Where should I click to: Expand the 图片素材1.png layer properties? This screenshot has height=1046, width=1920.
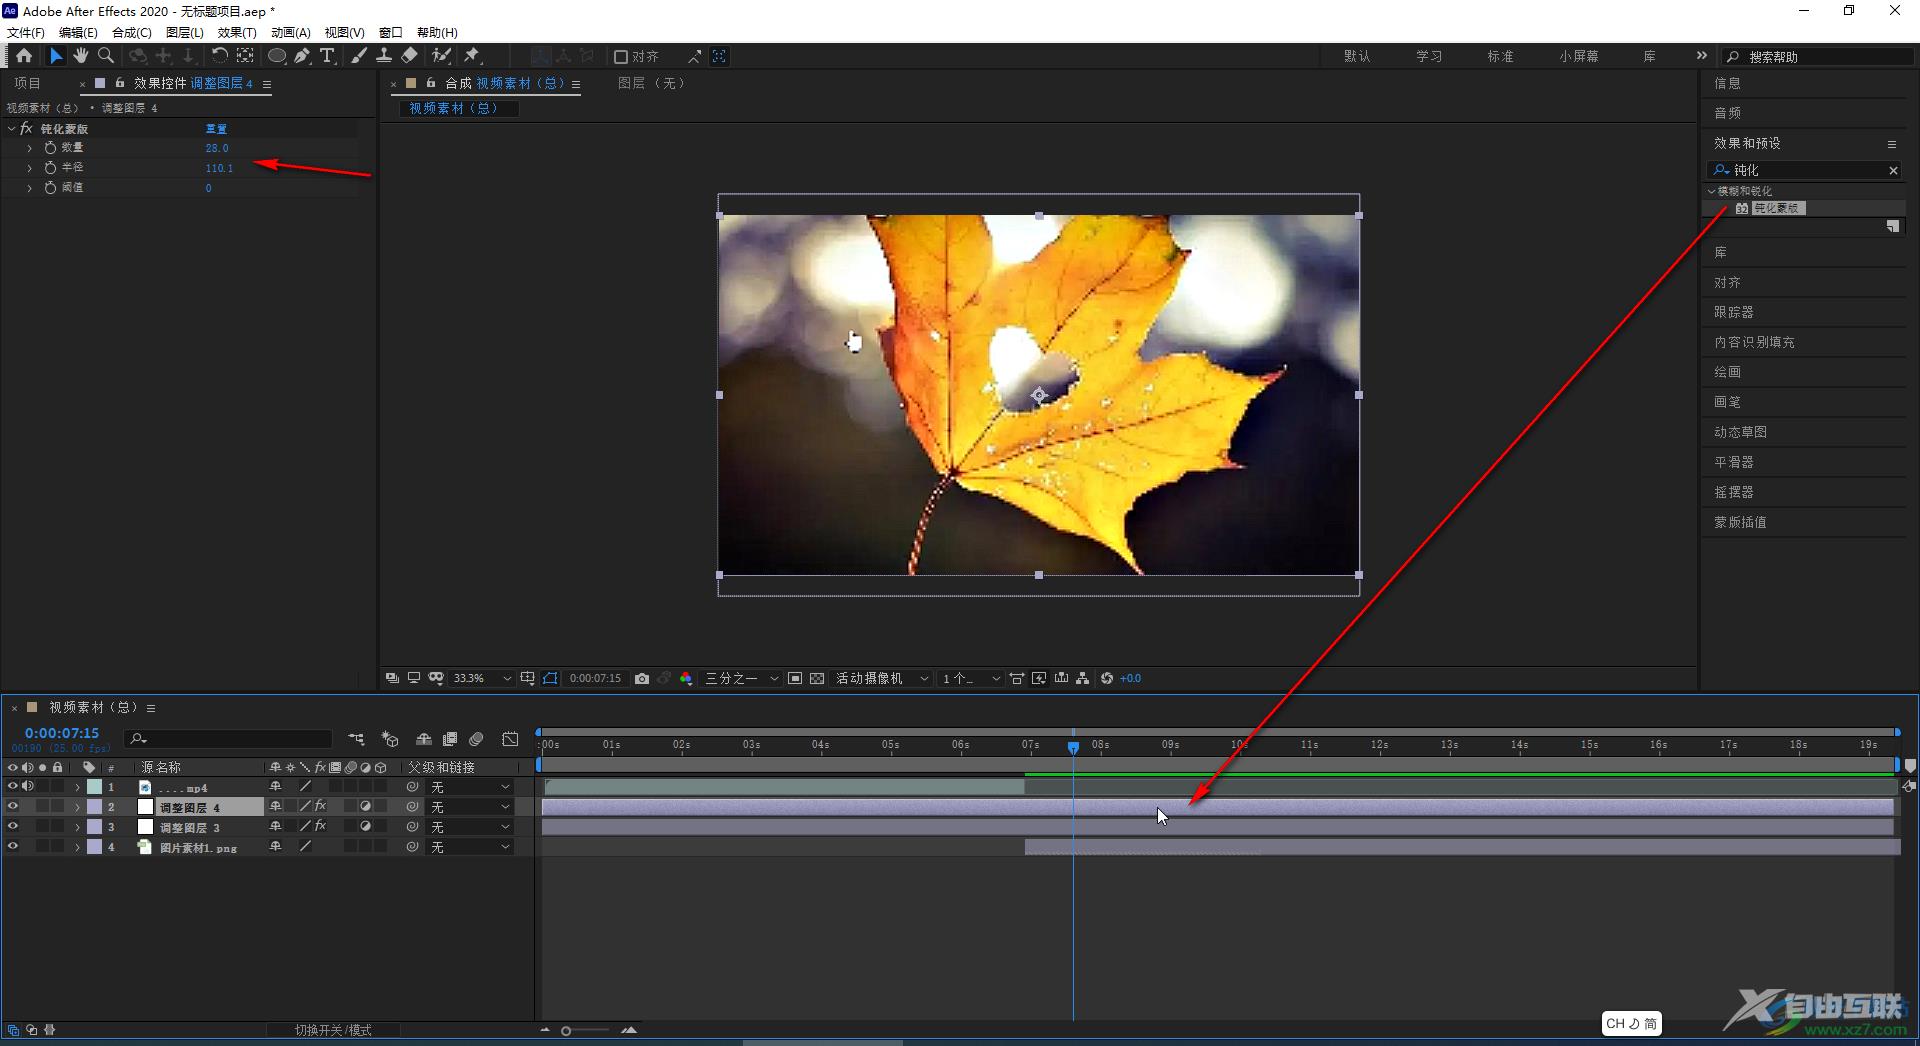pyautogui.click(x=77, y=847)
